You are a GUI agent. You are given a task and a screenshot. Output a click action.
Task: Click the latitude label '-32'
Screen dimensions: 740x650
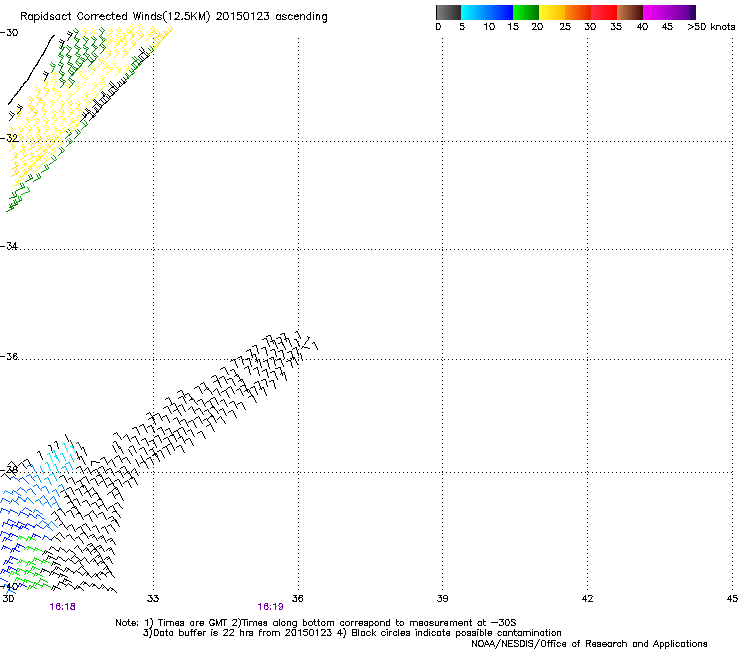point(9,138)
